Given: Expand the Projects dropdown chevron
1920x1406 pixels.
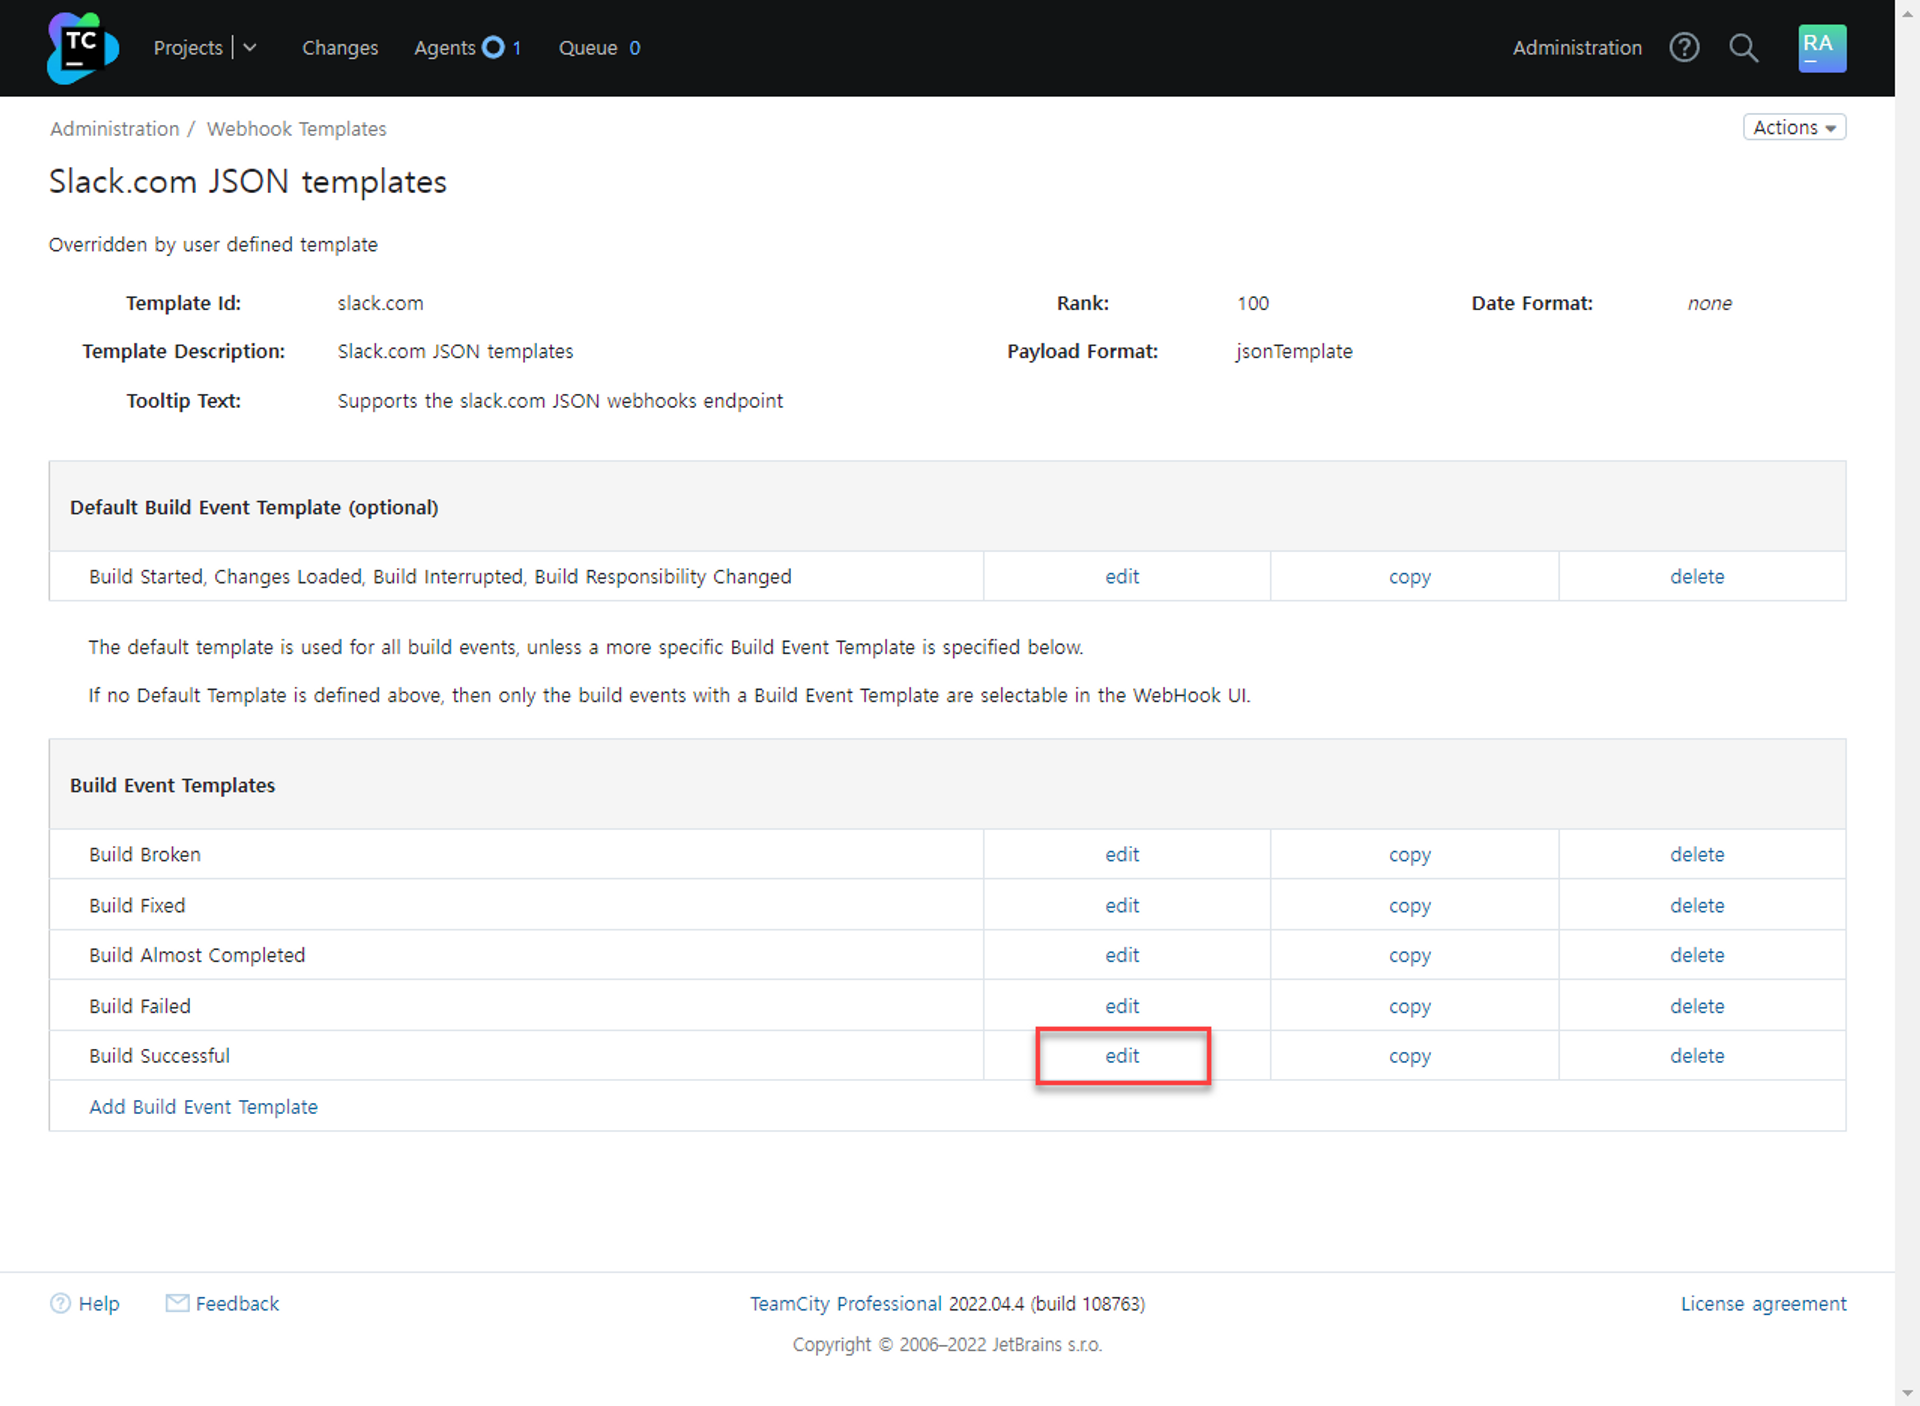Looking at the screenshot, I should pyautogui.click(x=250, y=47).
